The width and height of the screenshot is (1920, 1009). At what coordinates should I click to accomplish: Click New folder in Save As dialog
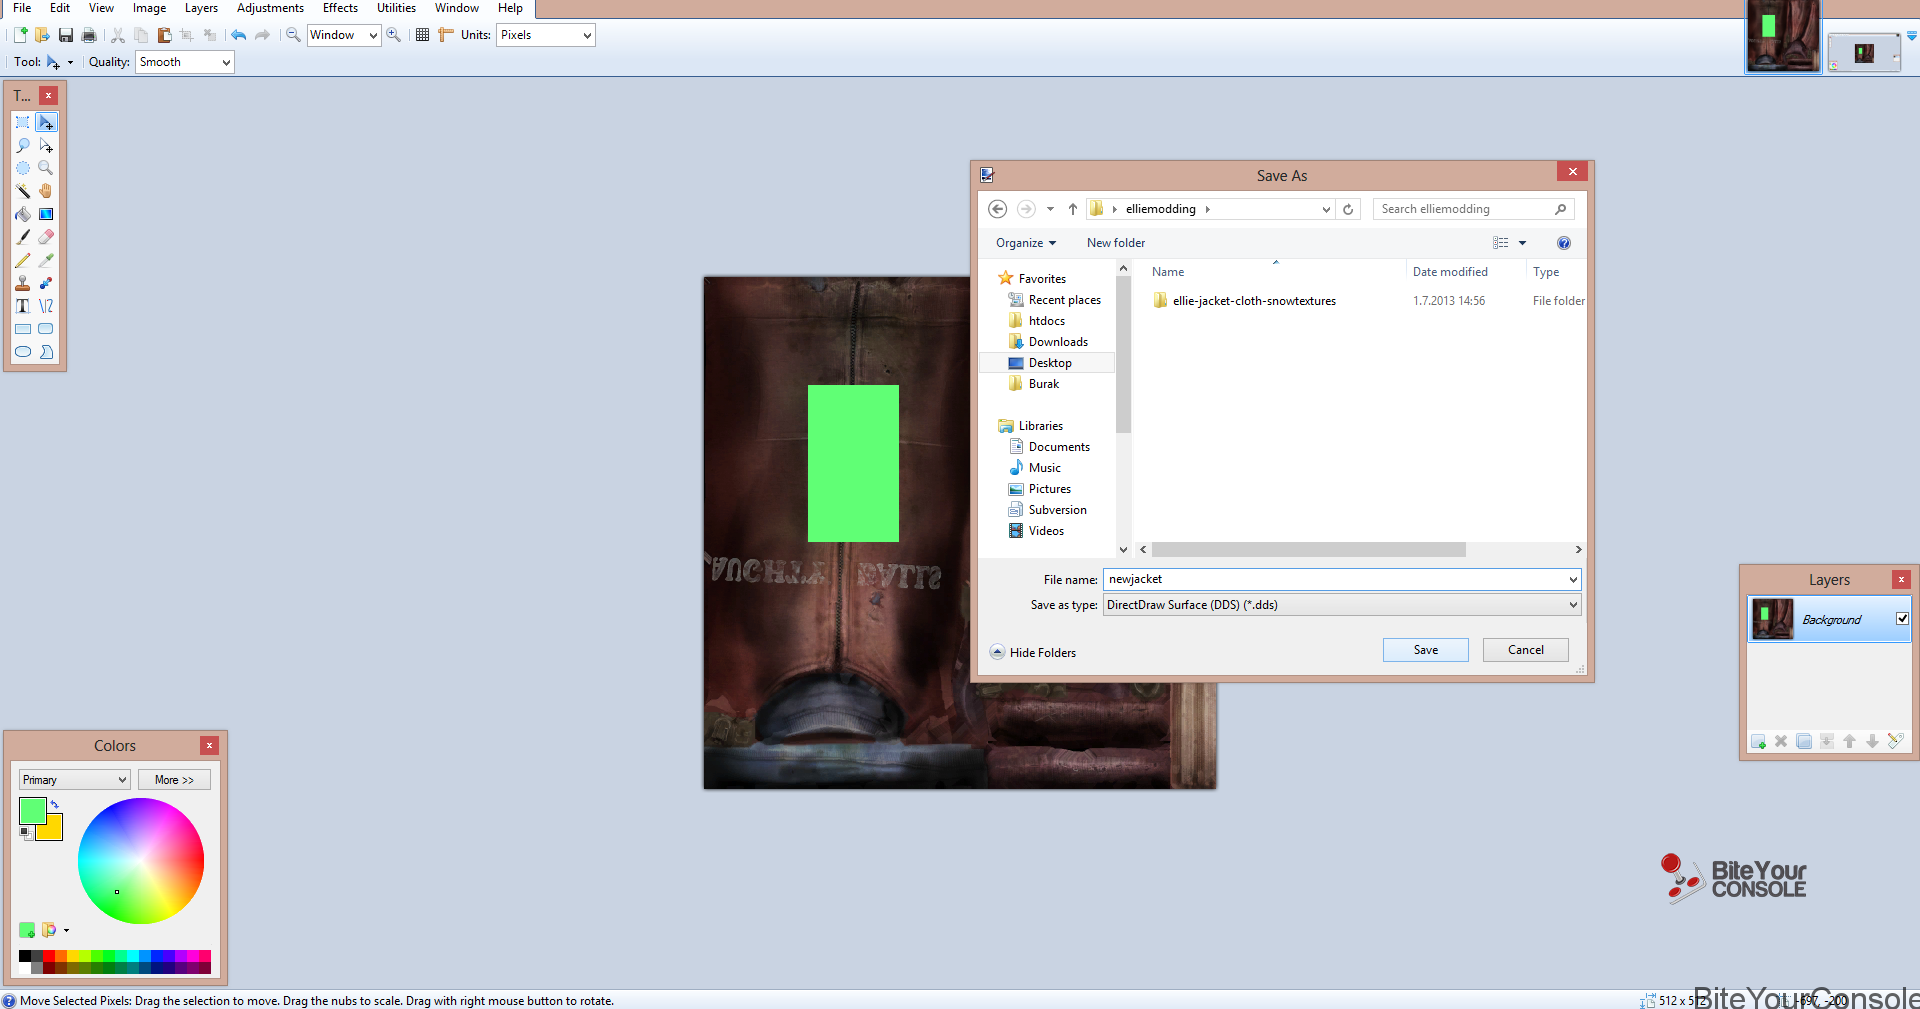pos(1116,243)
